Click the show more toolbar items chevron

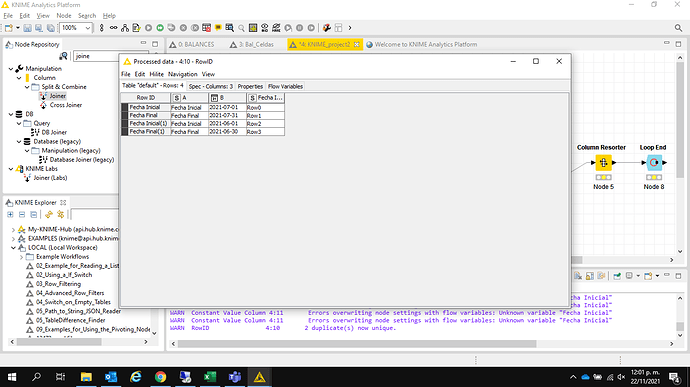tap(350, 28)
